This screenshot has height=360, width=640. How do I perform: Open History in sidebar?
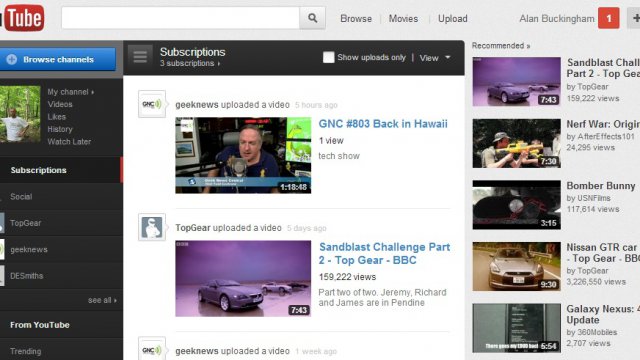(60, 129)
